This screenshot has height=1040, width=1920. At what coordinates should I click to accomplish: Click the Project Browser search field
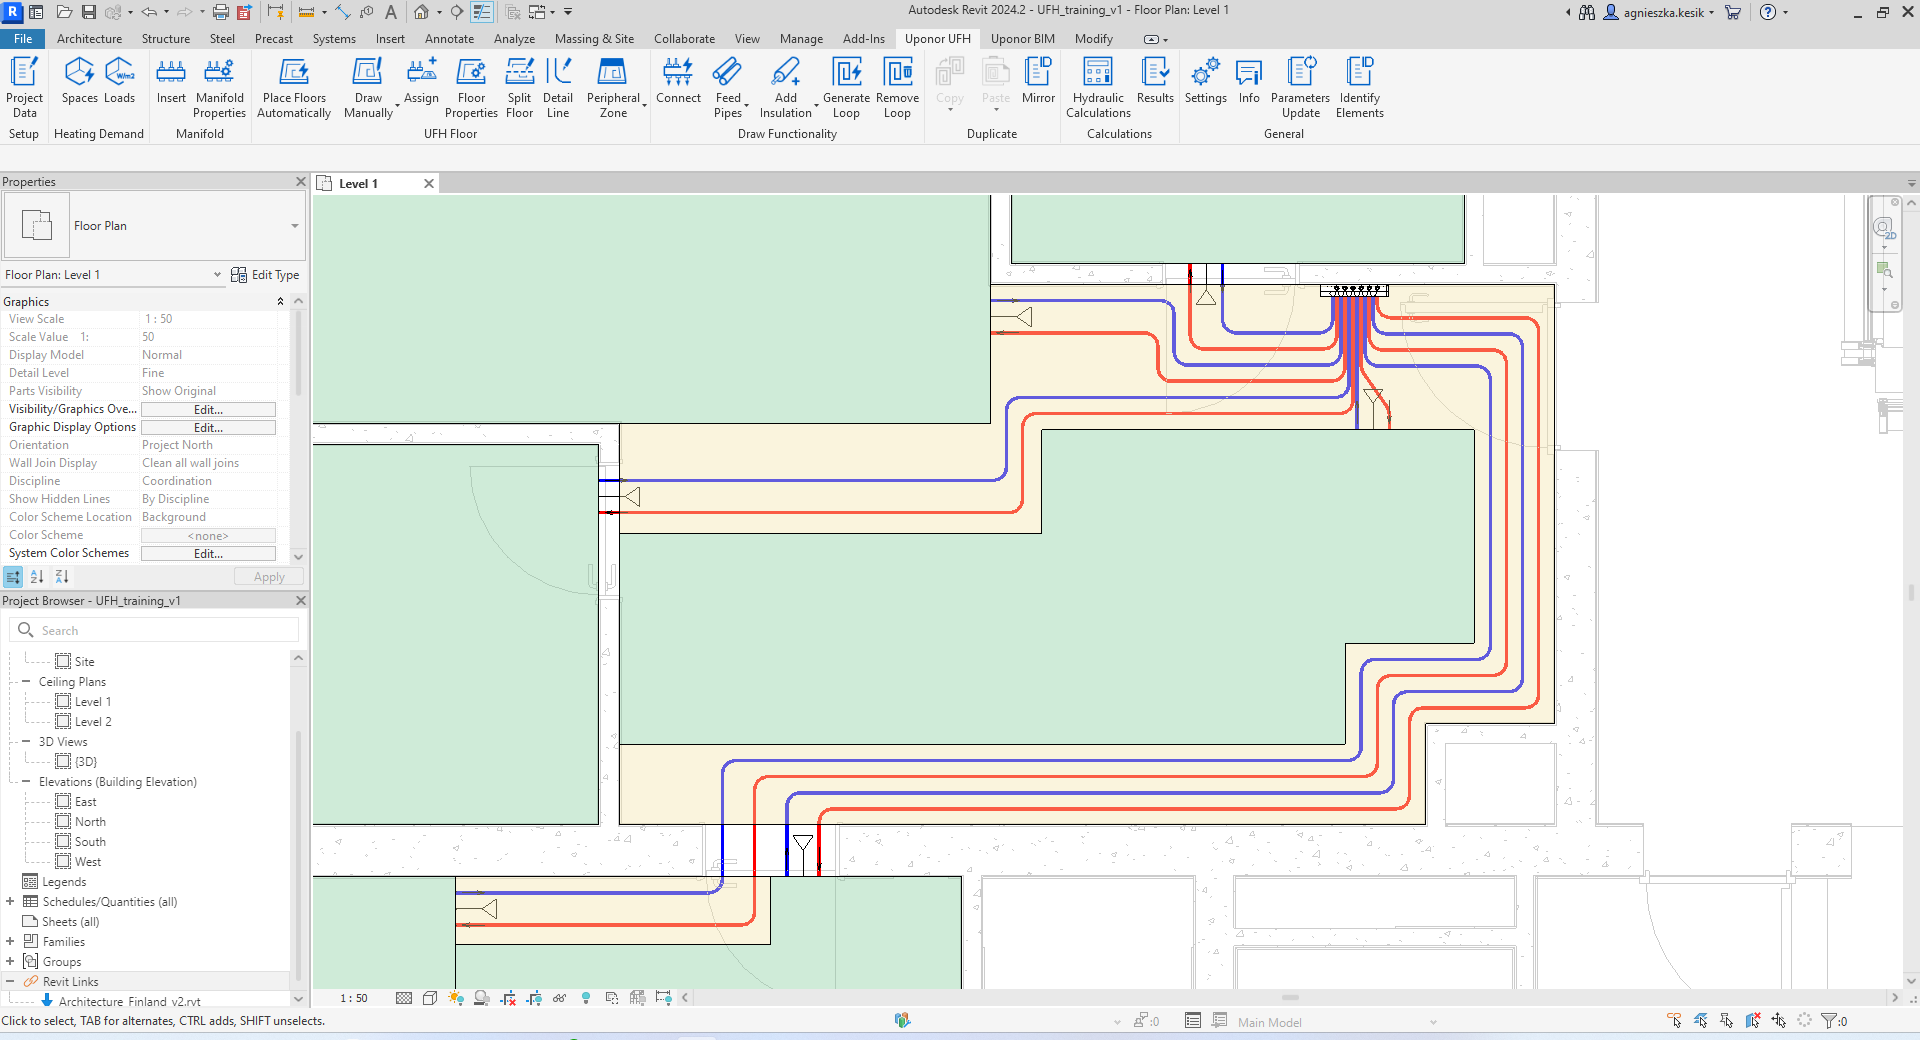click(155, 630)
